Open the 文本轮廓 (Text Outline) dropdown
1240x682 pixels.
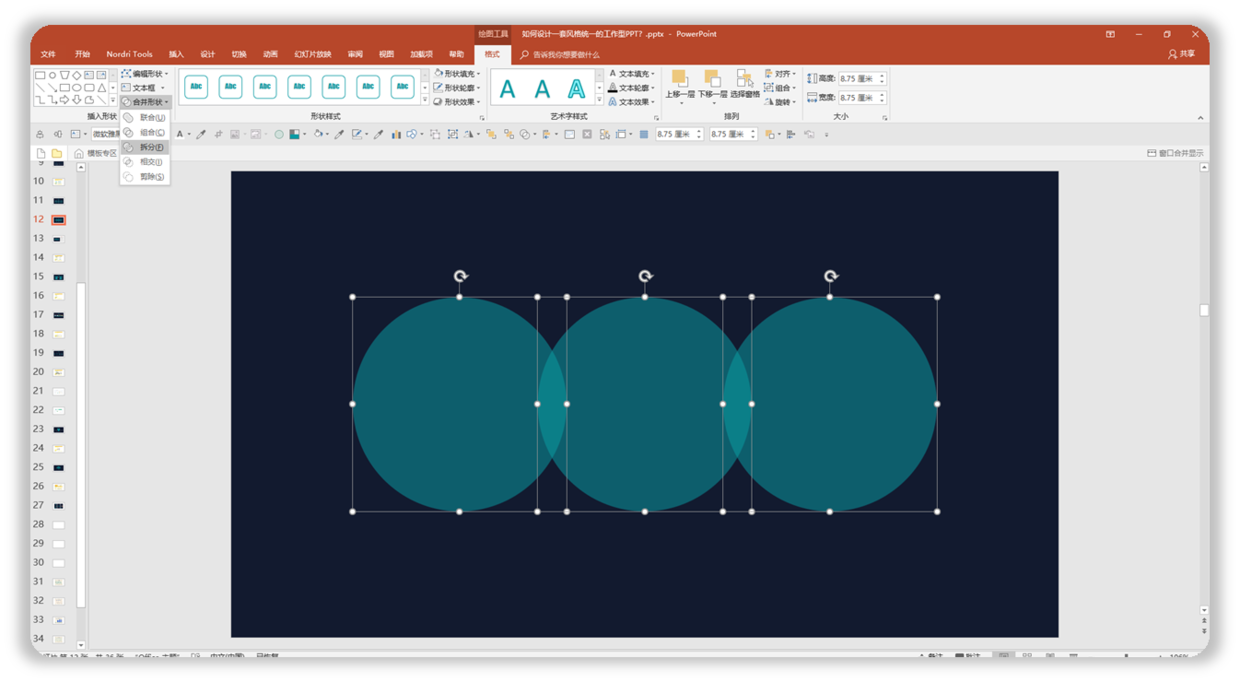(632, 88)
